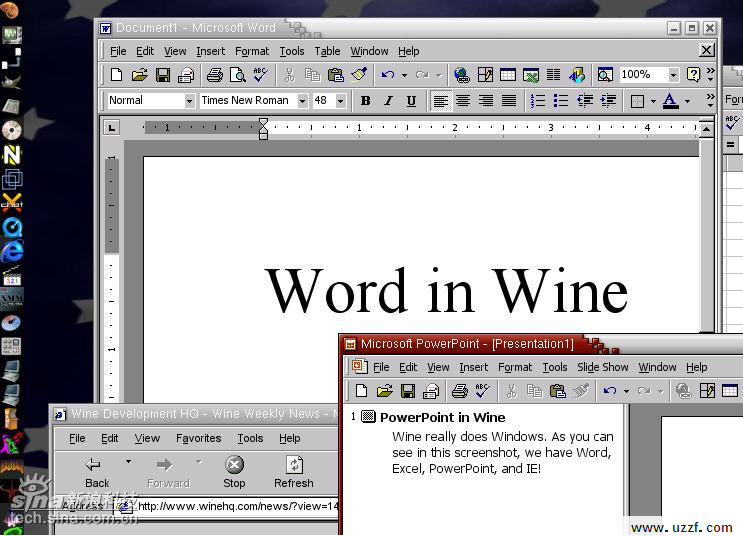The height and width of the screenshot is (536, 743).
Task: Open the 100% zoom dropdown in Word
Action: point(673,75)
